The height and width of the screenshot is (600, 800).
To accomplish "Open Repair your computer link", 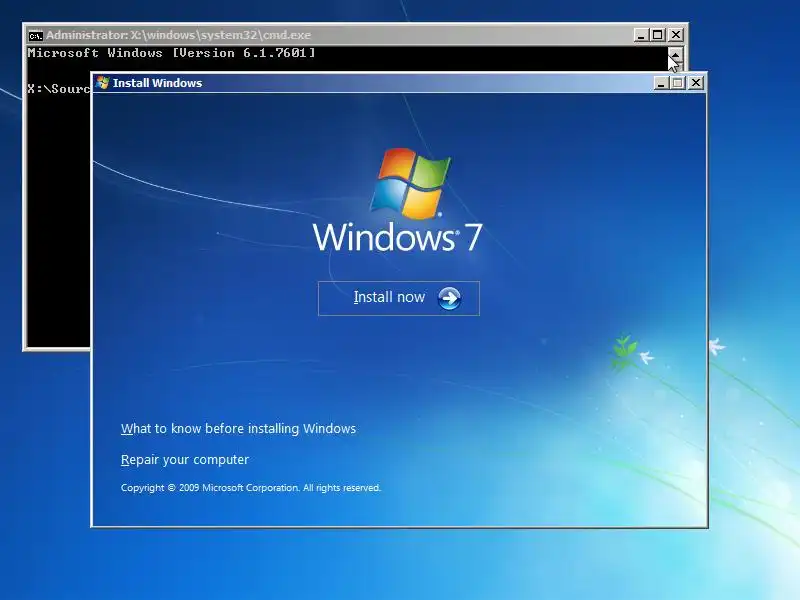I will pyautogui.click(x=185, y=460).
